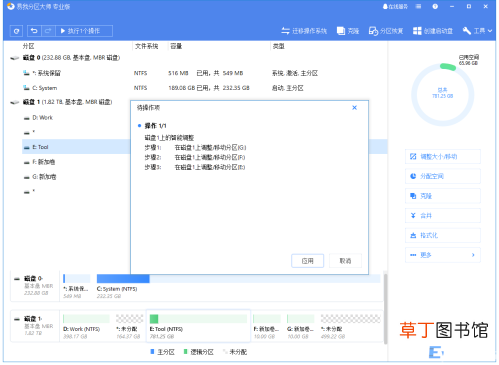
Task: Click the refresh icon in the toolbar
Action: pos(16,31)
